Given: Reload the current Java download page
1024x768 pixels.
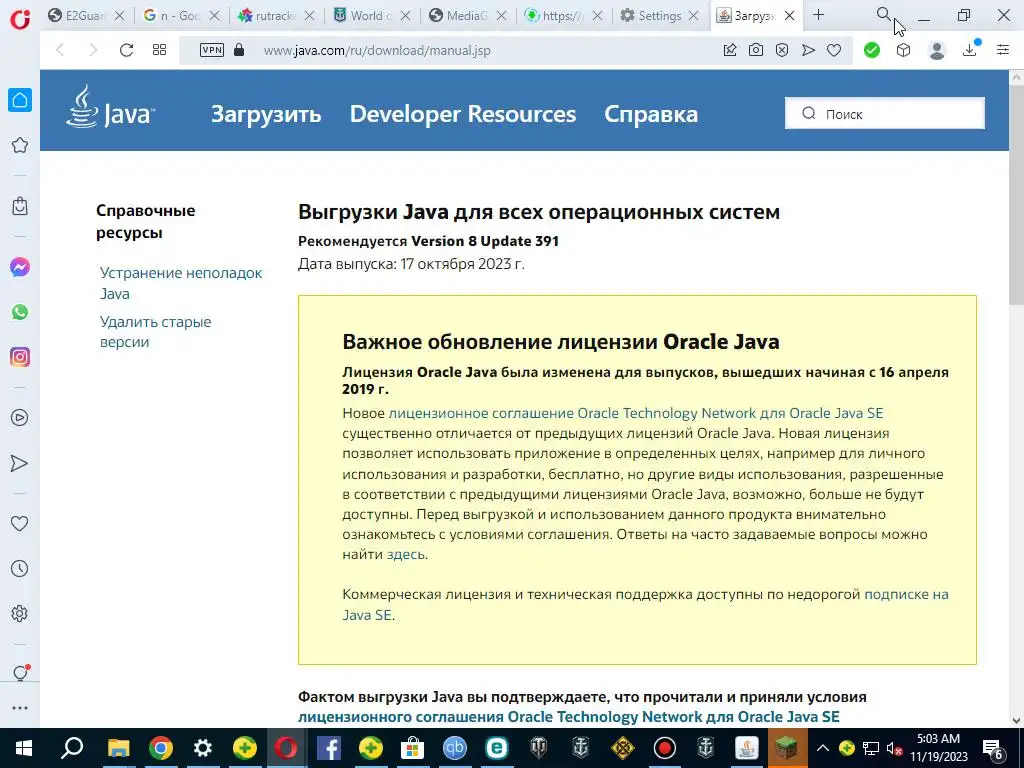Looking at the screenshot, I should (126, 50).
